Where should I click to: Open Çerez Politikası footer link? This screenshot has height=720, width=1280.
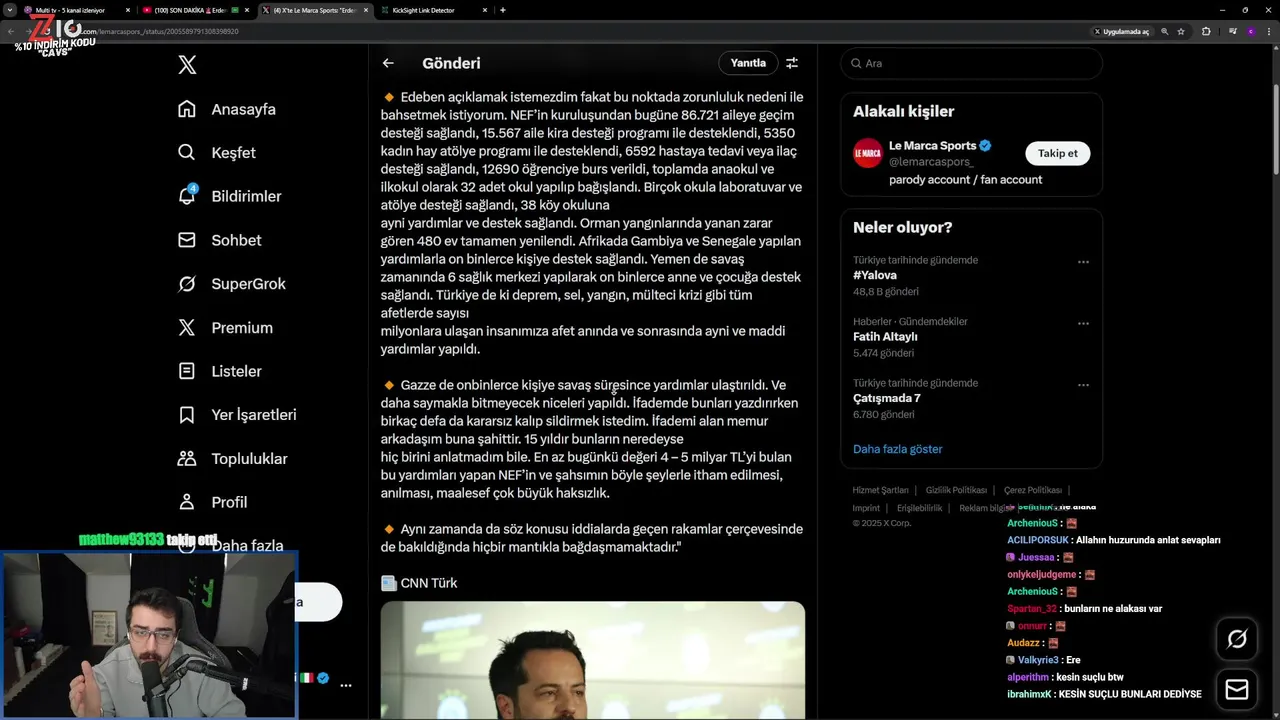tap(1033, 490)
